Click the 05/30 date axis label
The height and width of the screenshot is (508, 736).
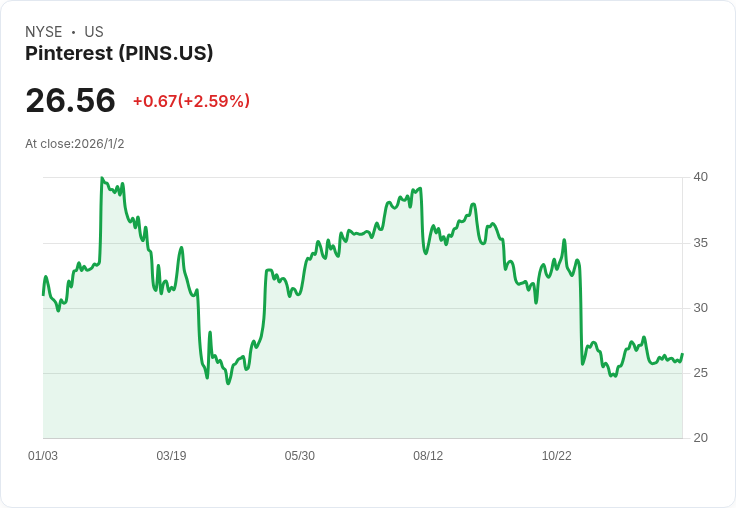(300, 456)
